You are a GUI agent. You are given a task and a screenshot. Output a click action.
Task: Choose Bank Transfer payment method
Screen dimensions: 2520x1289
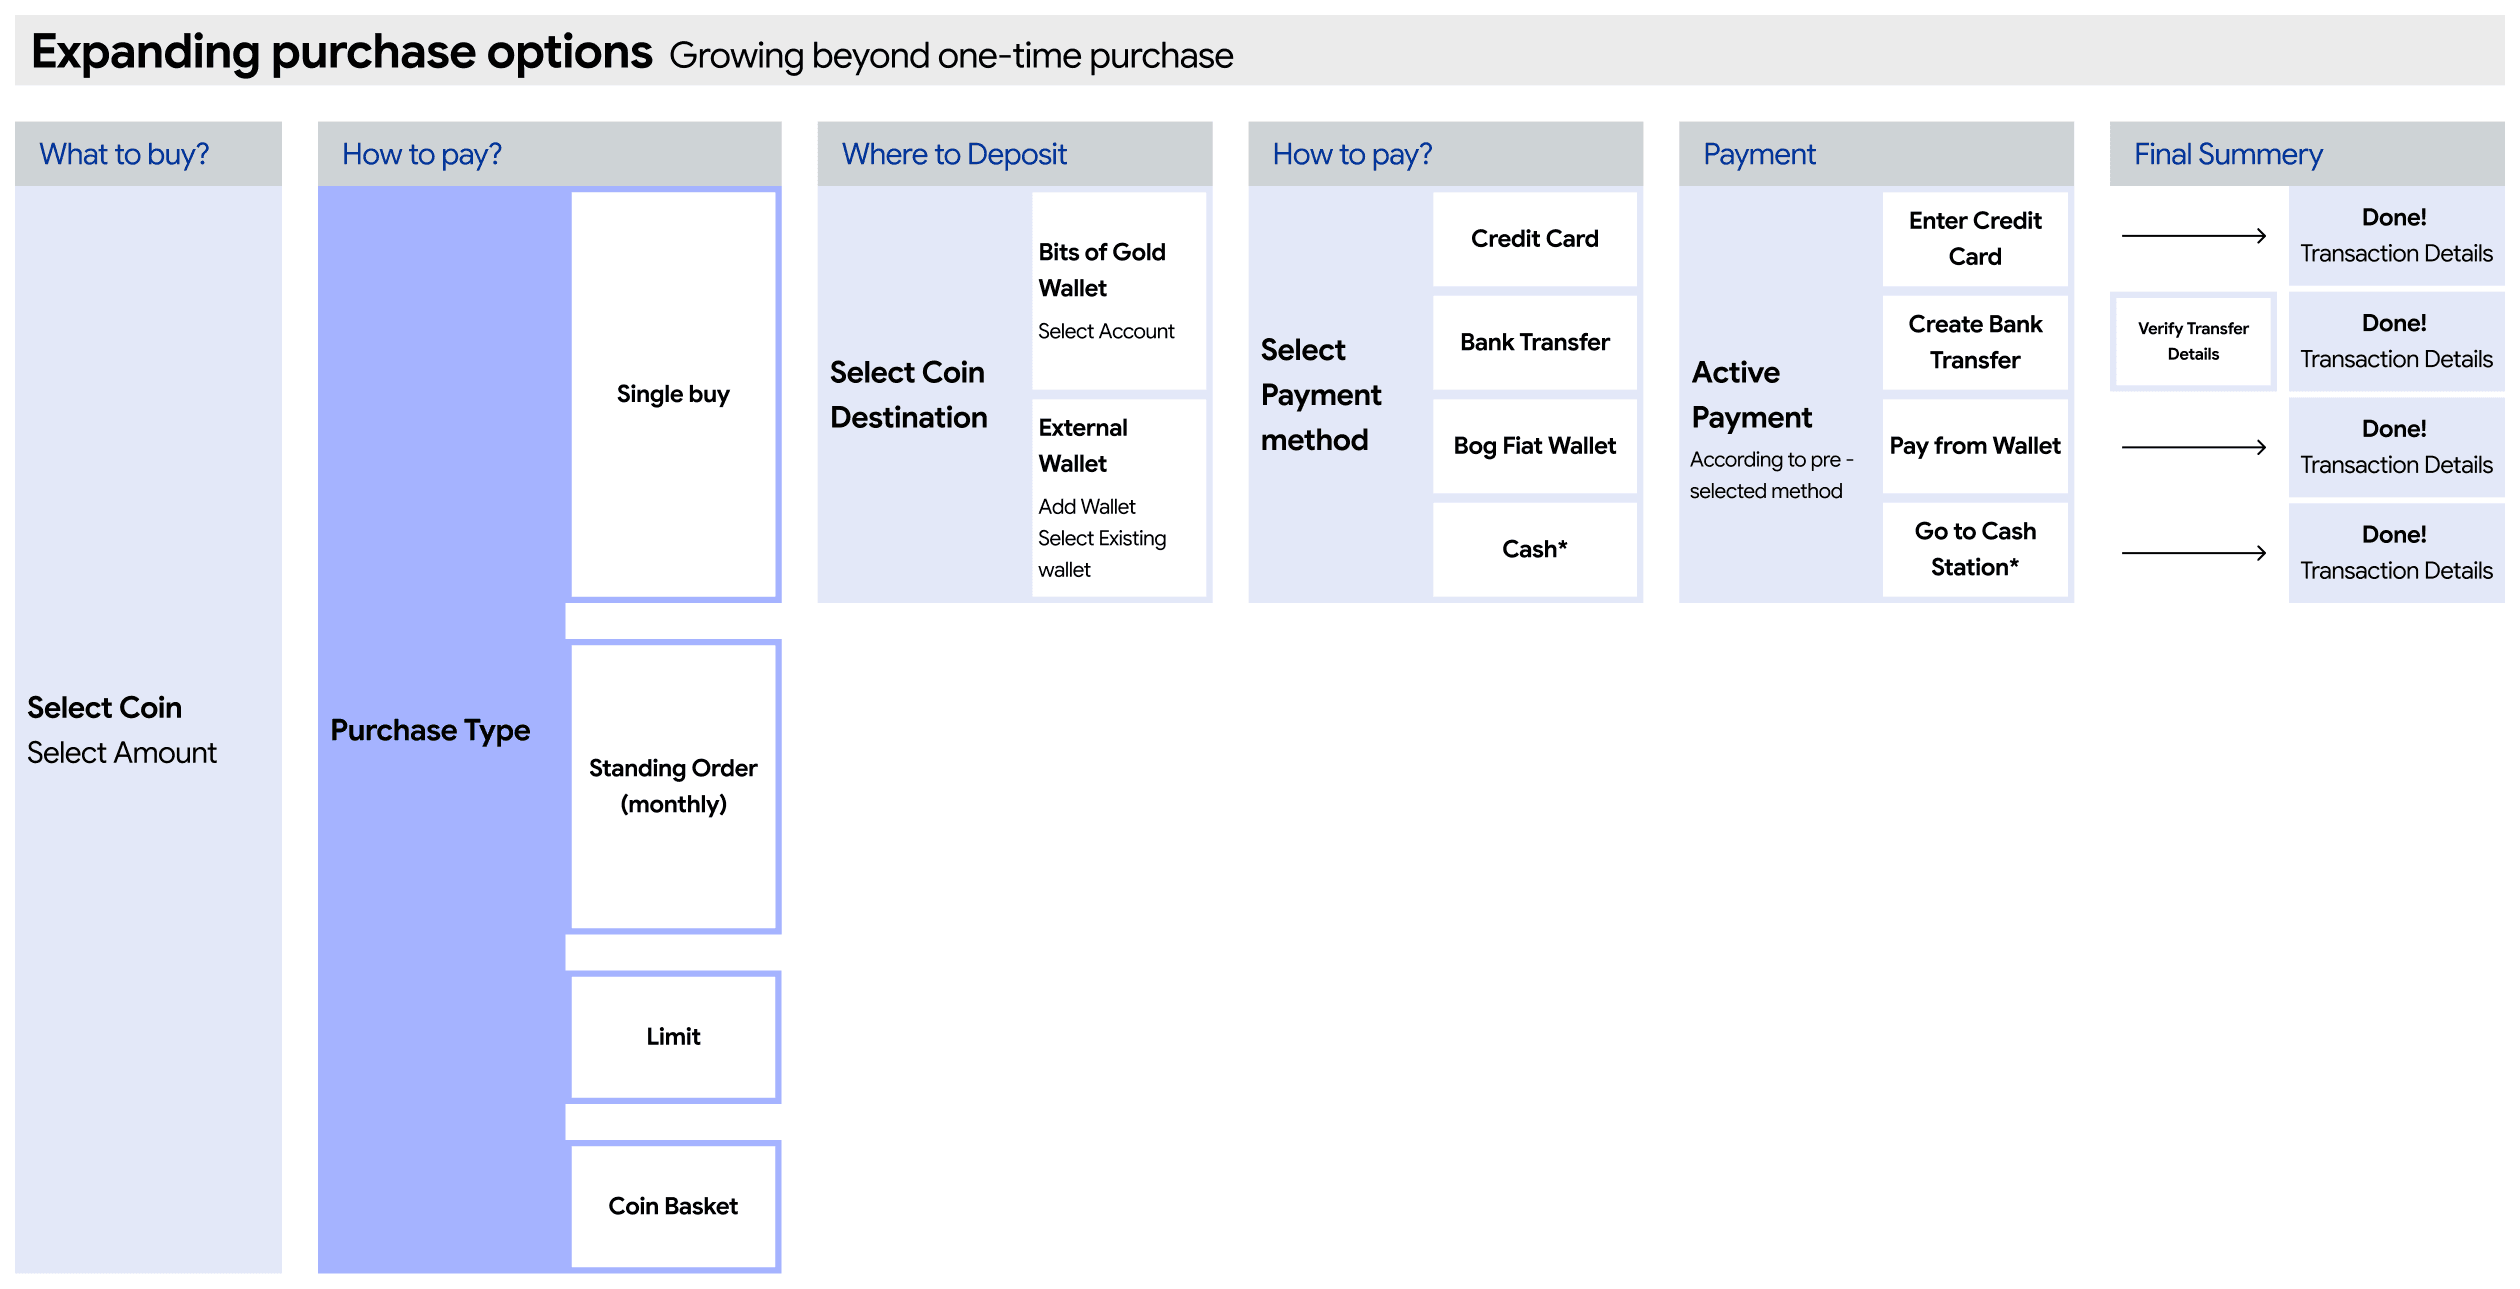point(1535,342)
